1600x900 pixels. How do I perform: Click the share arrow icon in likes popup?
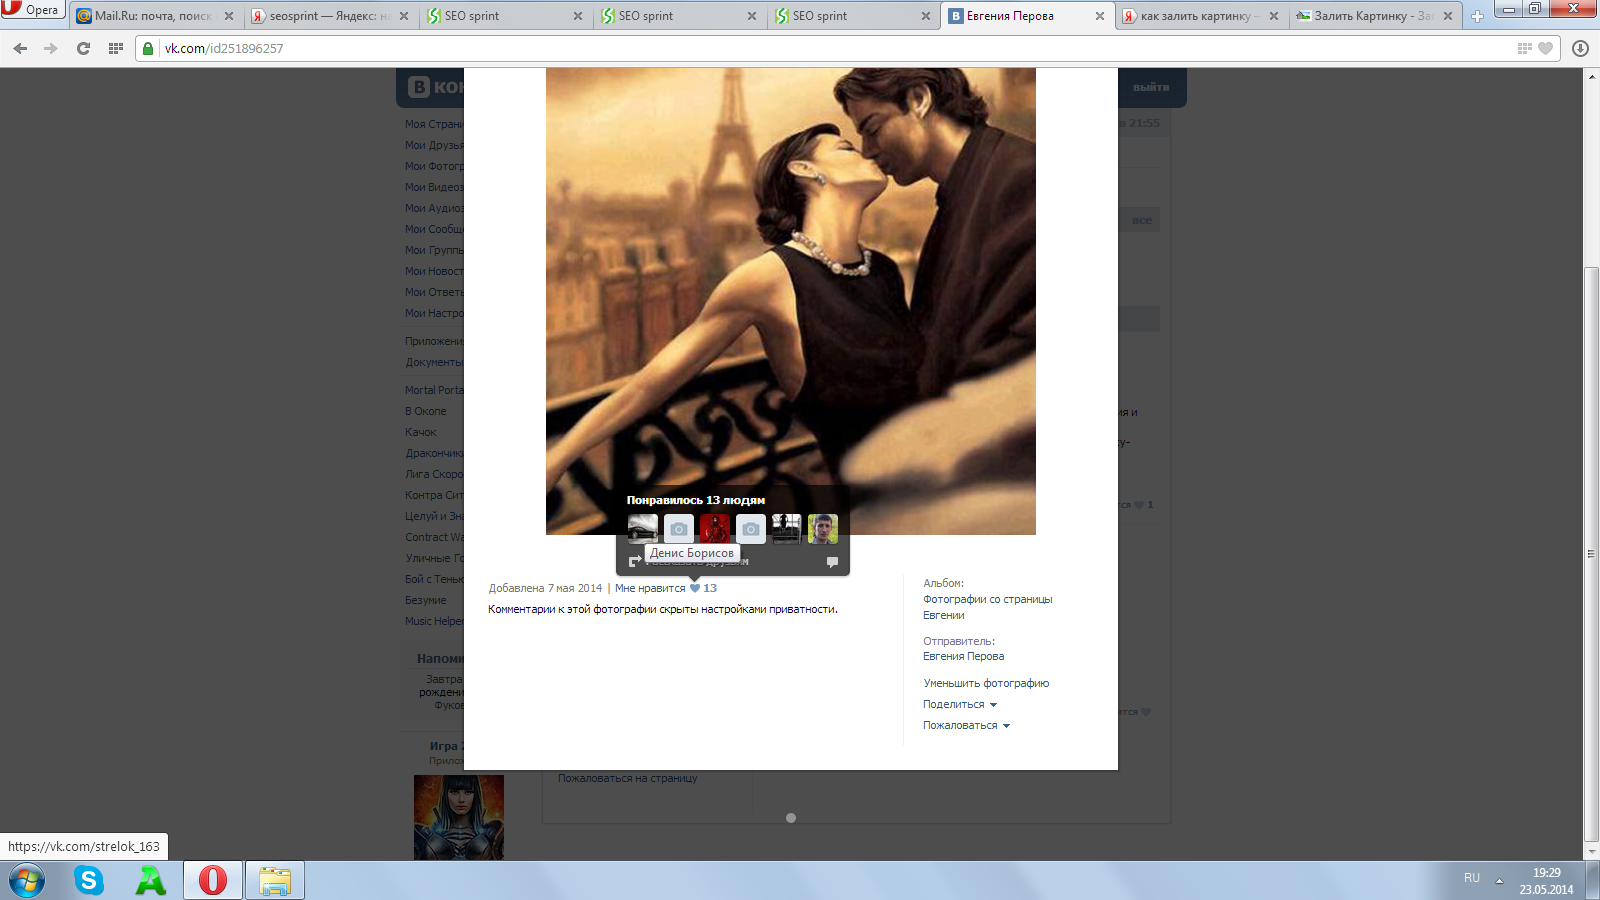pos(635,562)
